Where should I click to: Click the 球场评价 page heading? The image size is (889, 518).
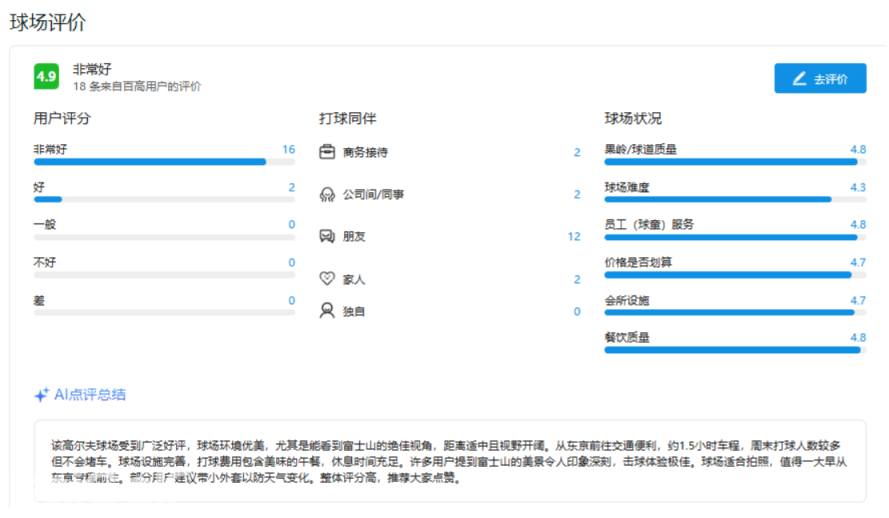click(48, 23)
